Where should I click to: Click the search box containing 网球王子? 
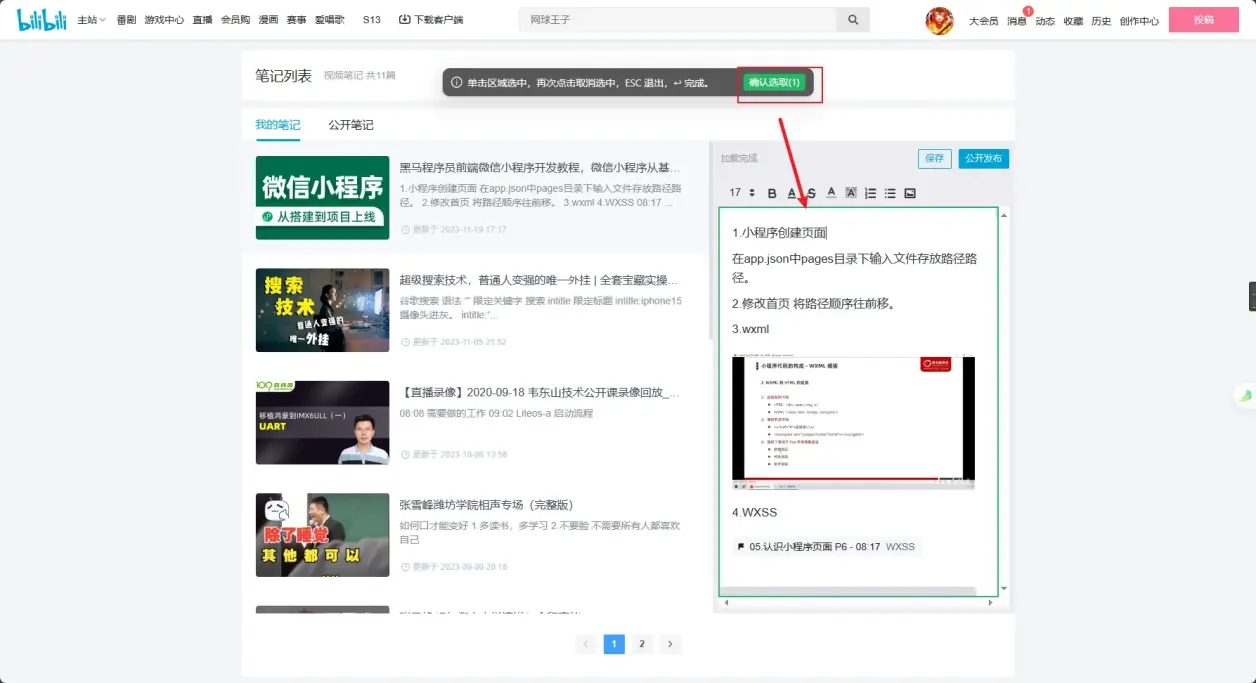click(677, 20)
